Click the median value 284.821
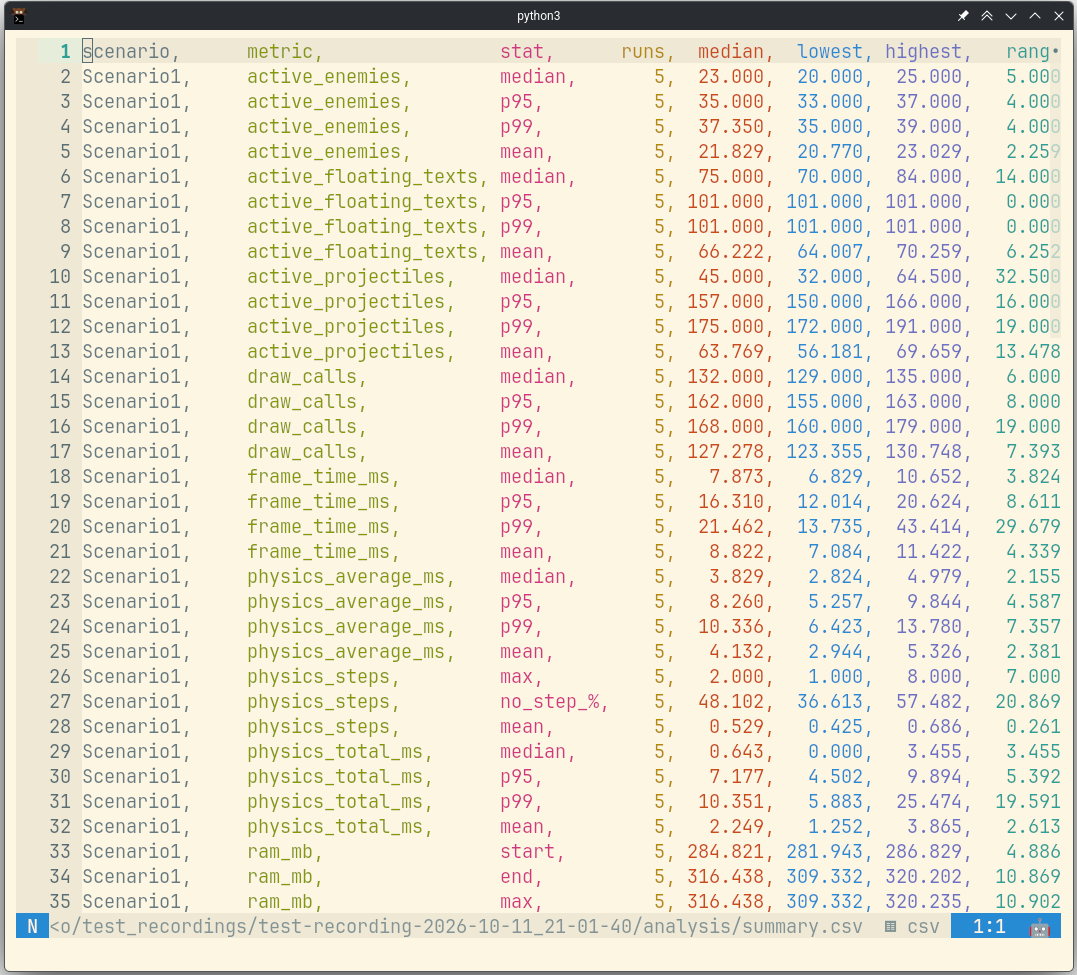This screenshot has width=1077, height=975. click(x=725, y=851)
